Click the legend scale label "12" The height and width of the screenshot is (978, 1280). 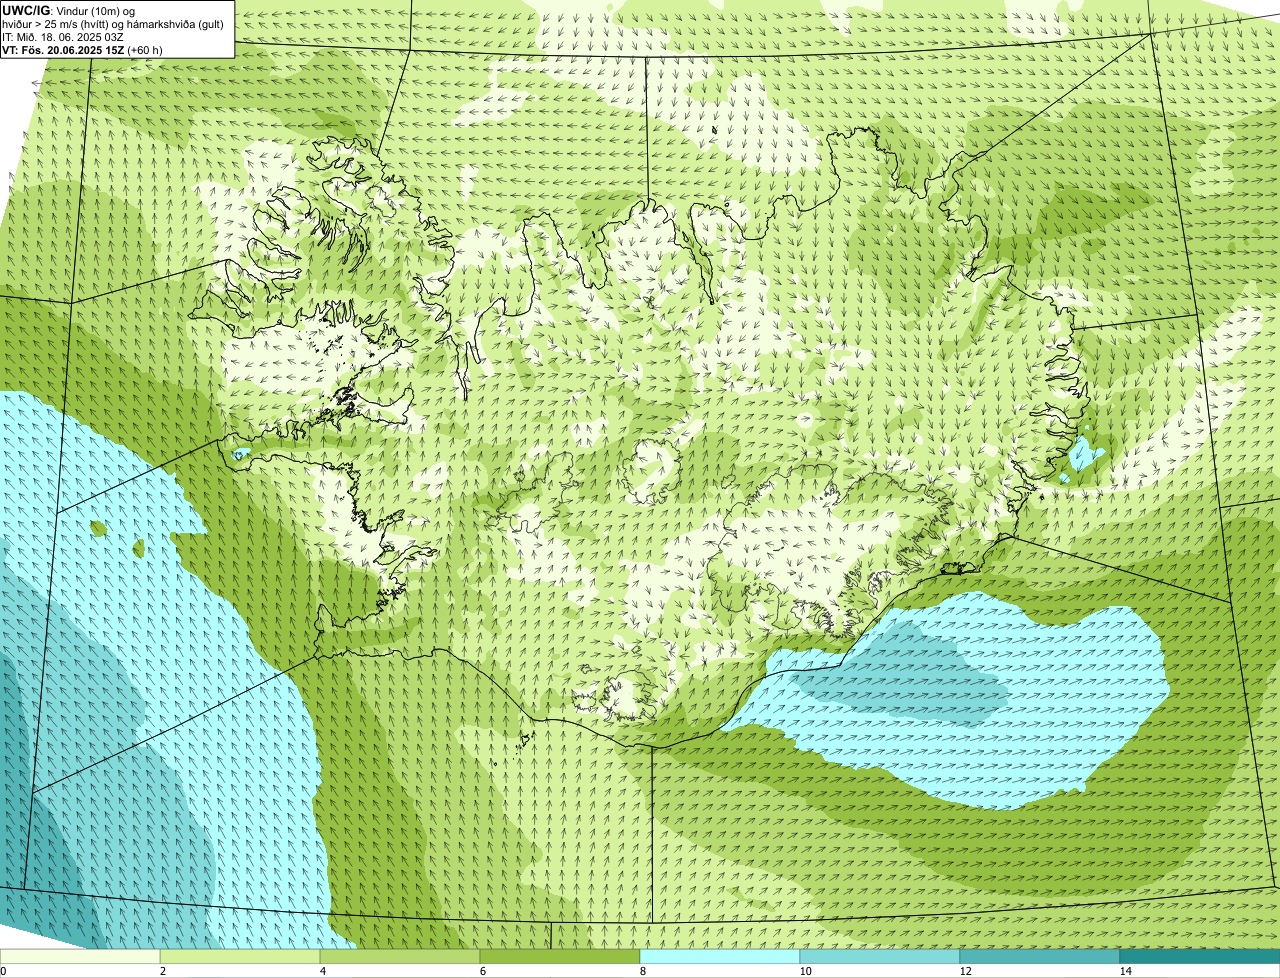point(965,971)
